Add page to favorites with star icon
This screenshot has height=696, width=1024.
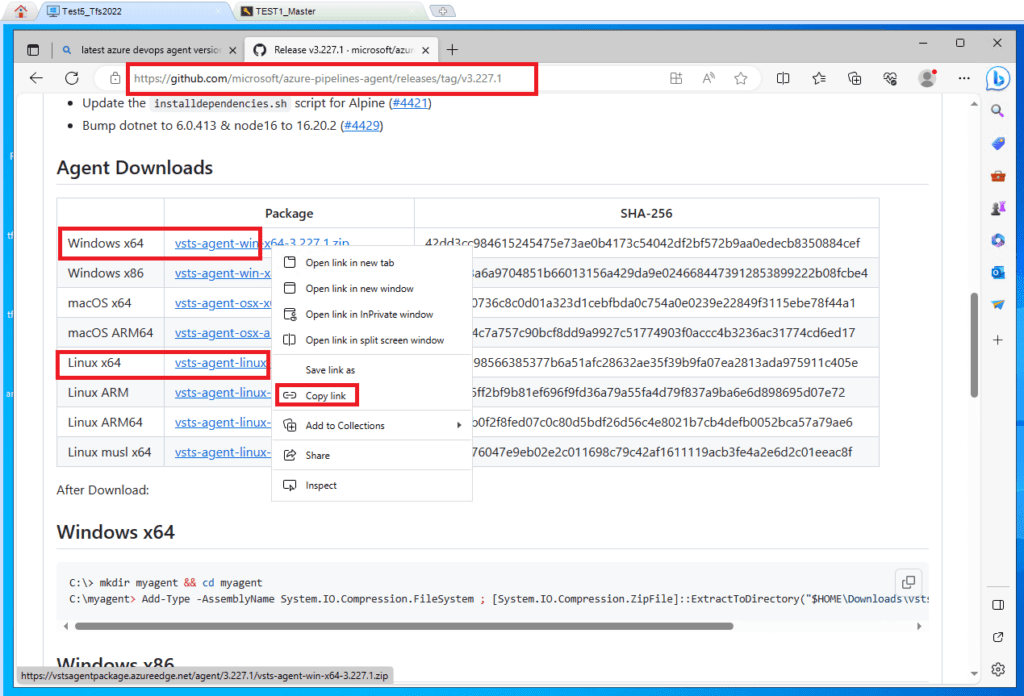click(x=741, y=78)
